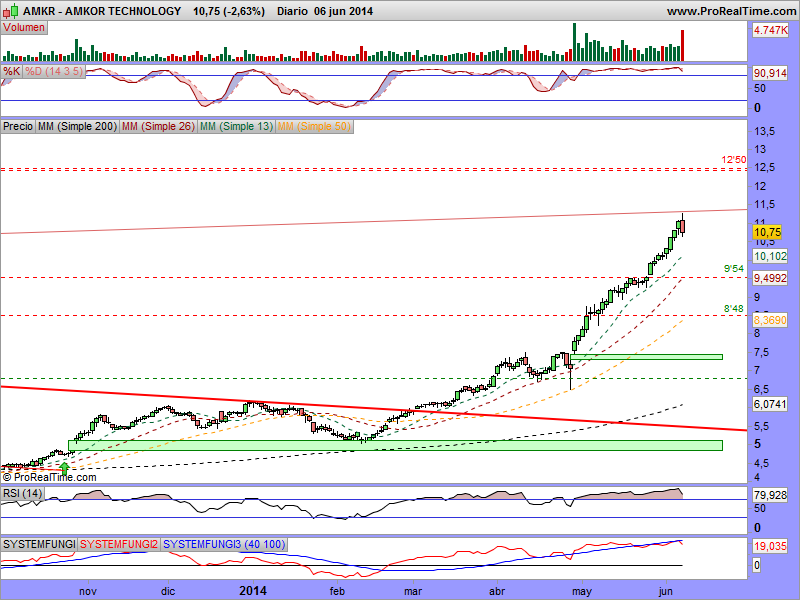This screenshot has width=800, height=600.
Task: Click the 79,928 RSI value
Action: pyautogui.click(x=770, y=495)
